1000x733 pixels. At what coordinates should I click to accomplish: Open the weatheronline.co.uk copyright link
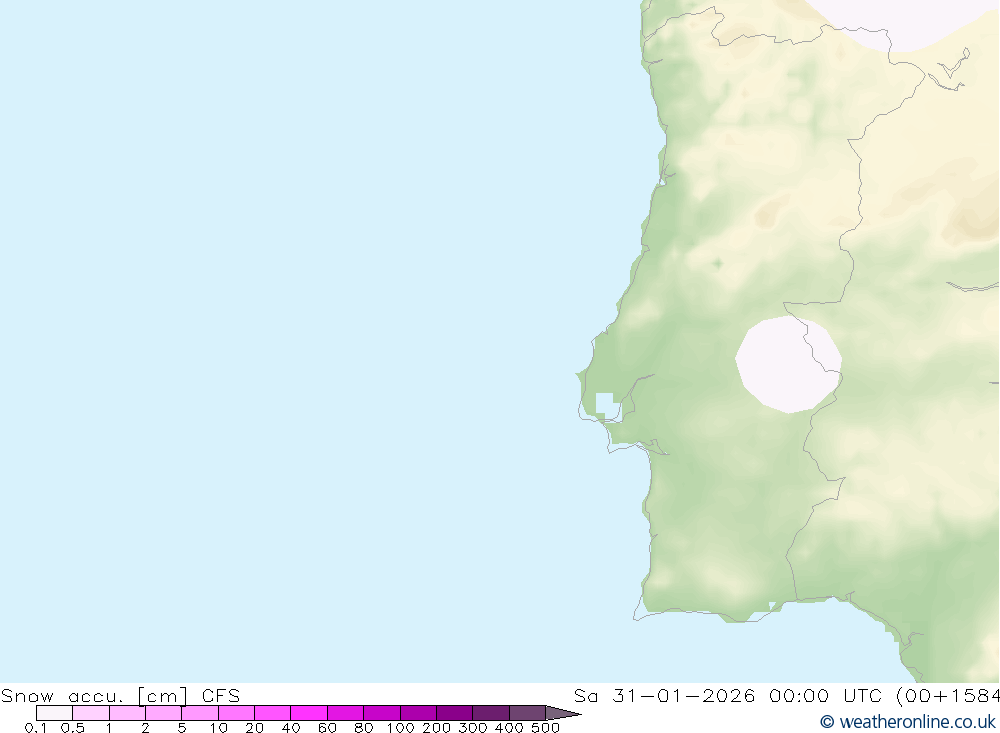point(908,722)
